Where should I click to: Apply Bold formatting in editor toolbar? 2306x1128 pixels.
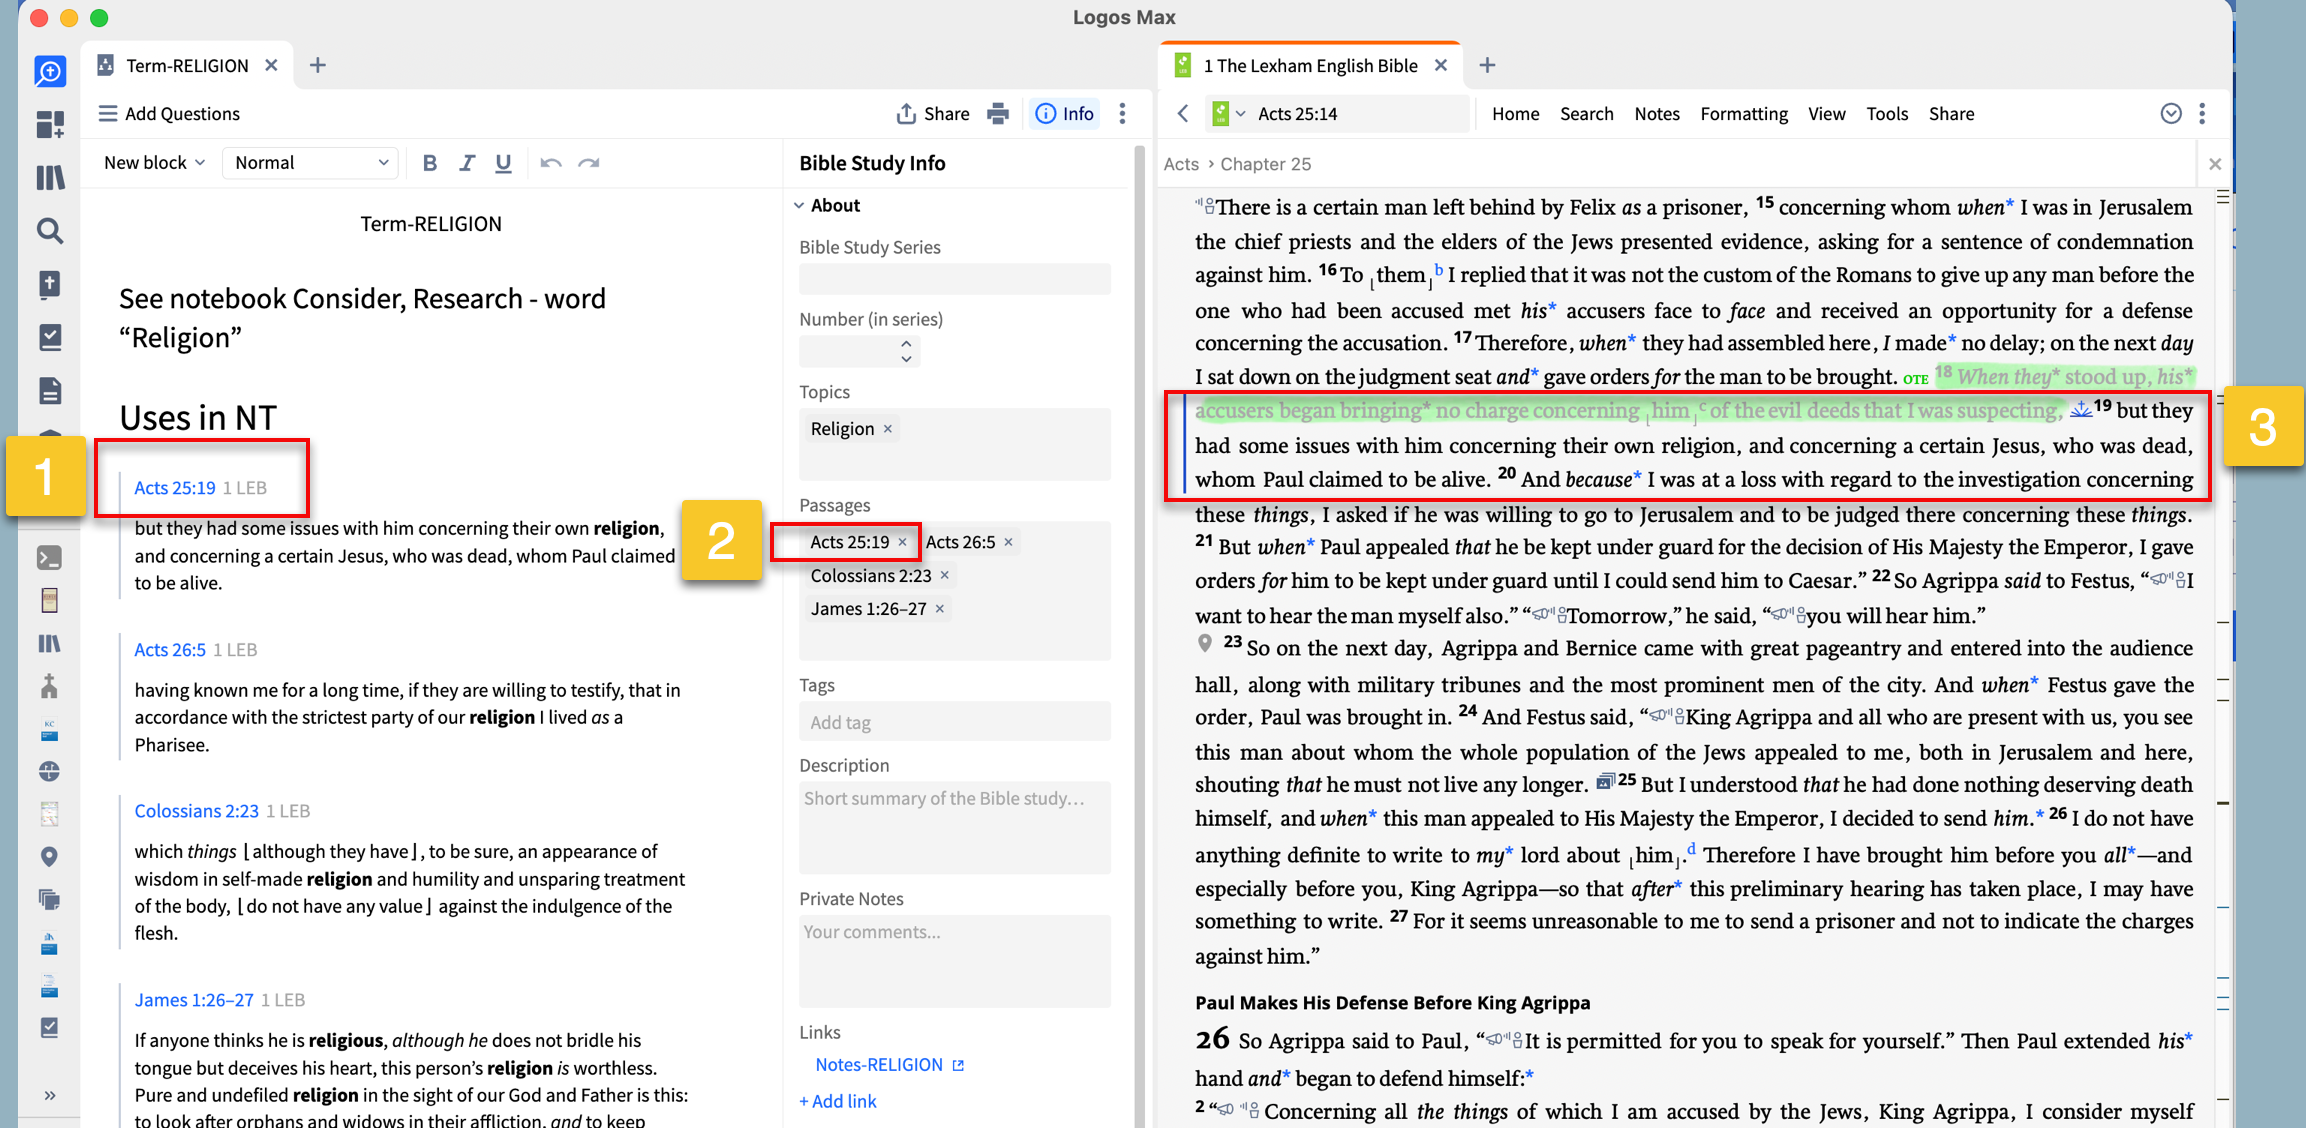429,163
